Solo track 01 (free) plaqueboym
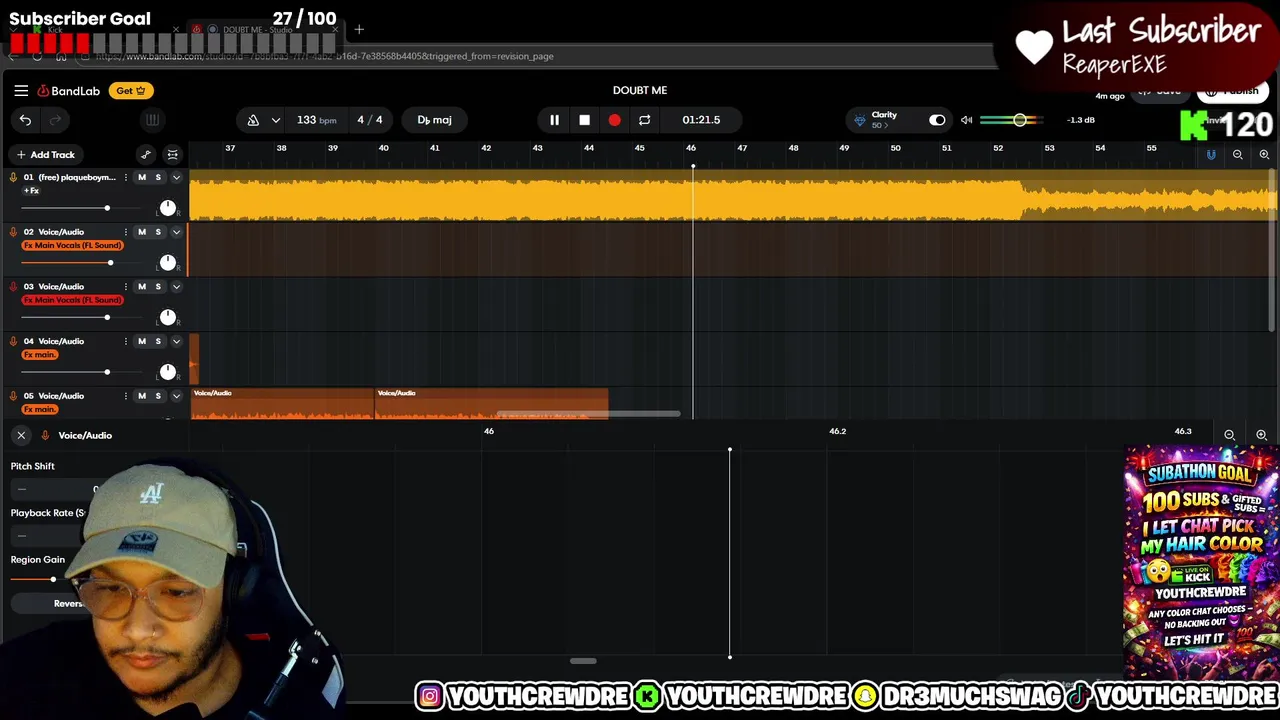 (158, 177)
